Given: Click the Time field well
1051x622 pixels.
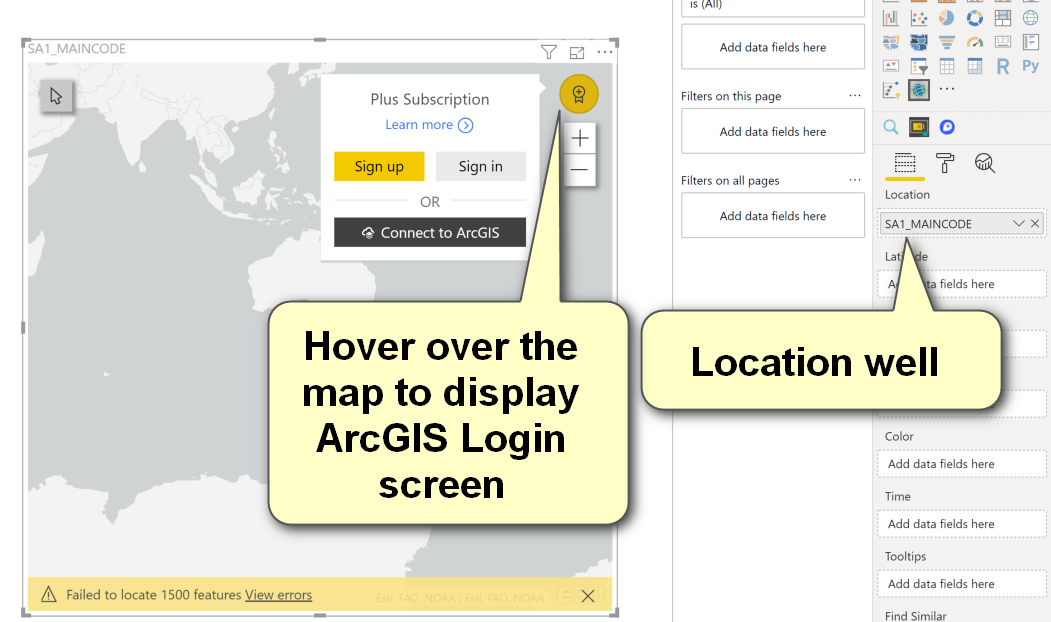Looking at the screenshot, I should point(962,524).
